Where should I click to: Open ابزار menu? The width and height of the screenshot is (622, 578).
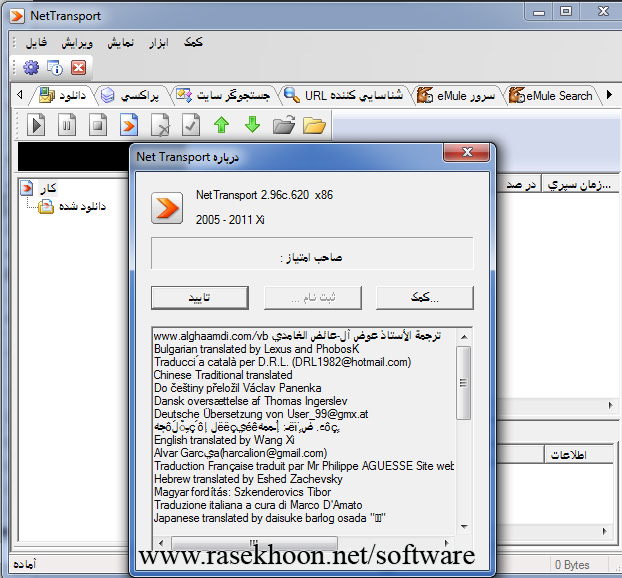tap(159, 42)
